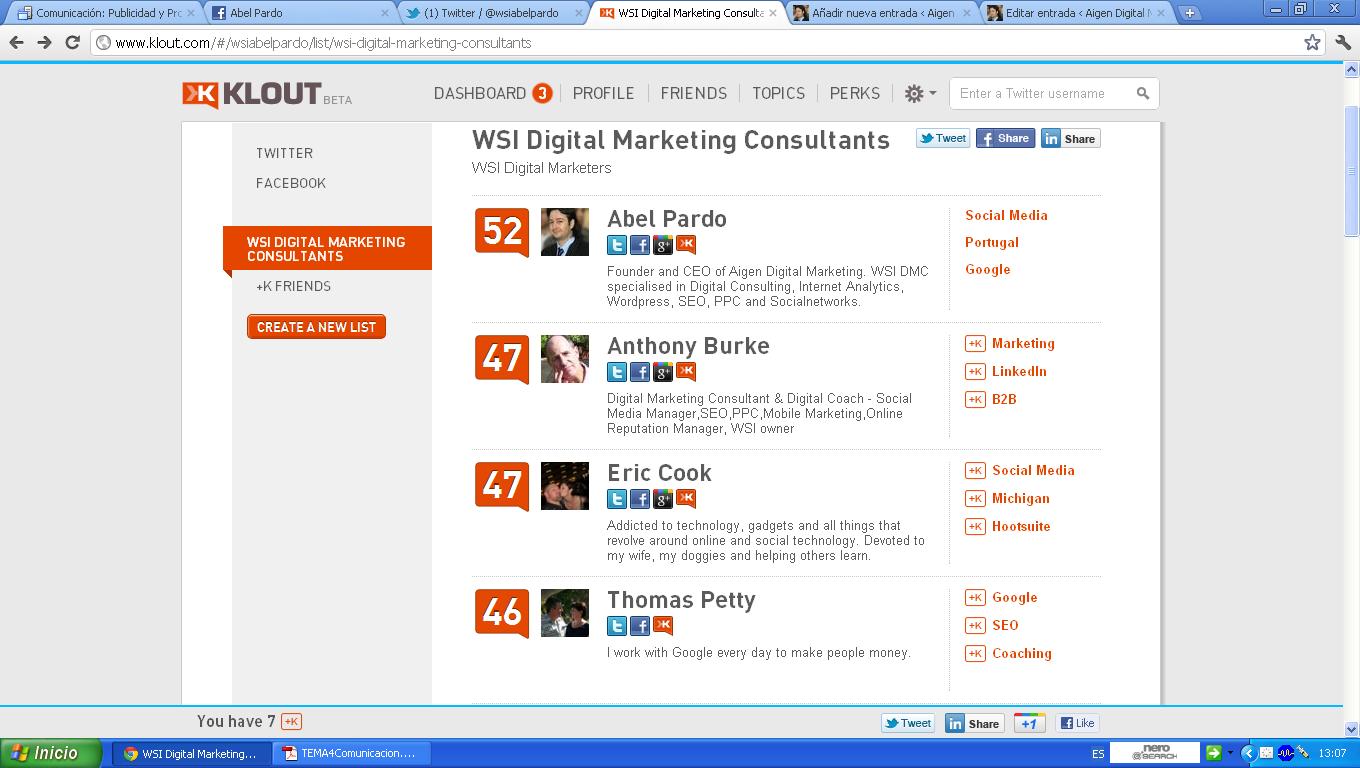
Task: Select the Facebook sidebar list
Action: point(291,183)
